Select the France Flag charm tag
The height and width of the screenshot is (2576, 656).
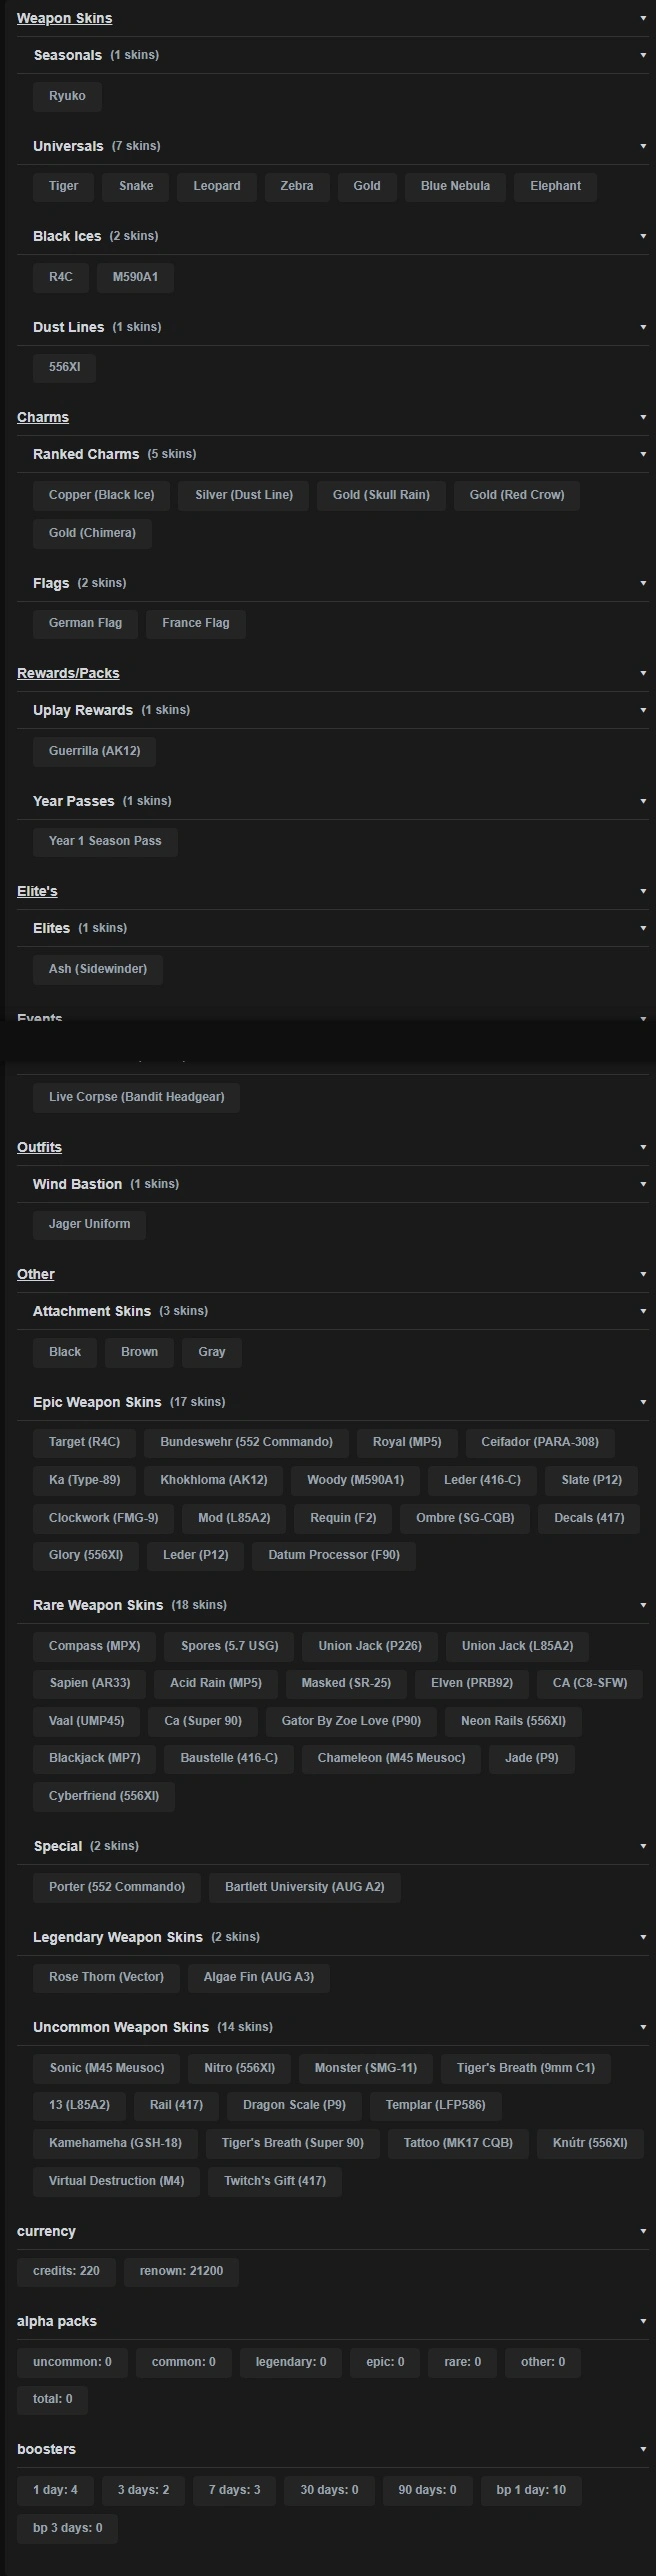pos(196,623)
